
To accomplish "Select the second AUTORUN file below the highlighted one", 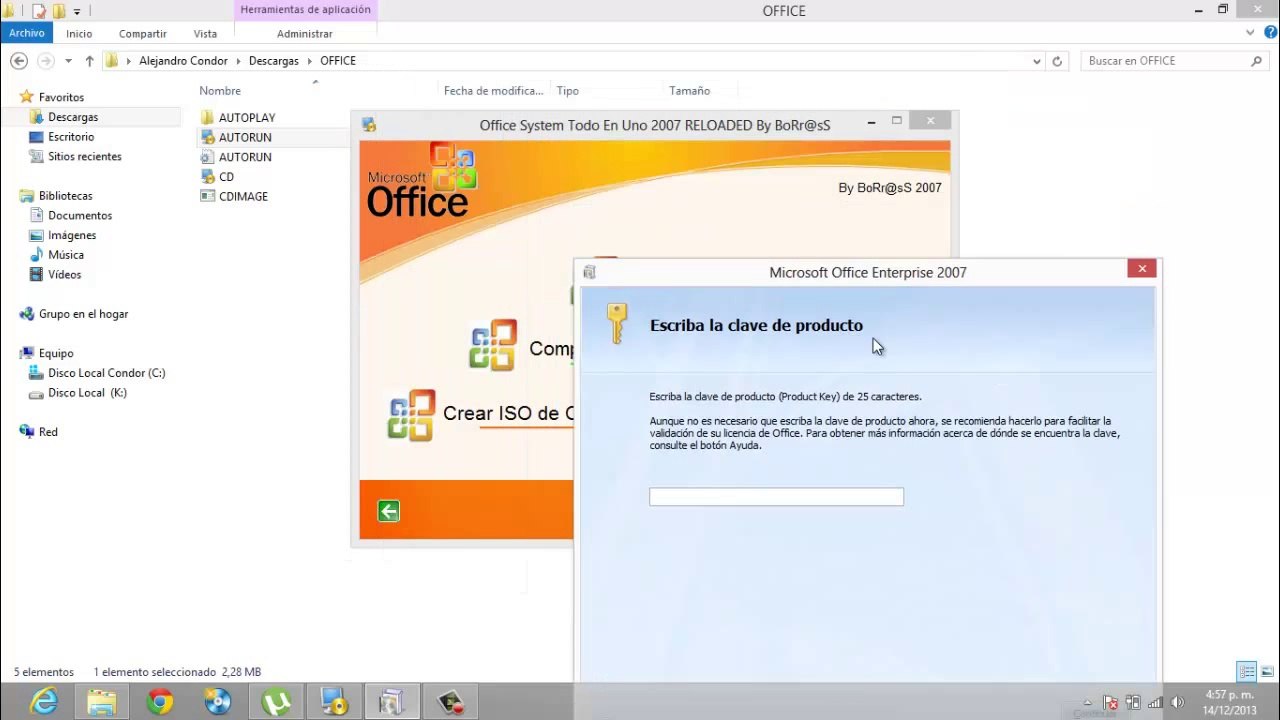I will [x=245, y=157].
